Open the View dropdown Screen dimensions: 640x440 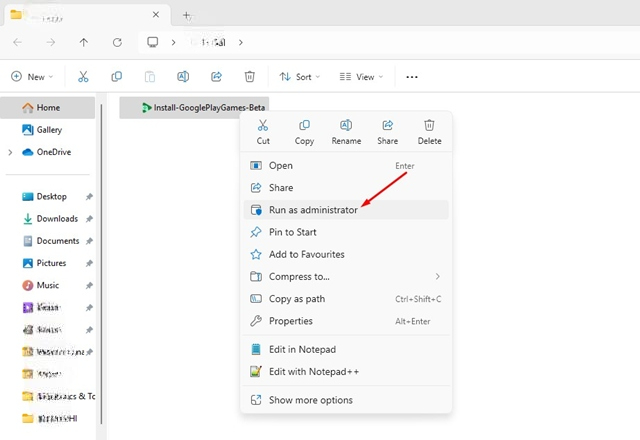(x=362, y=77)
